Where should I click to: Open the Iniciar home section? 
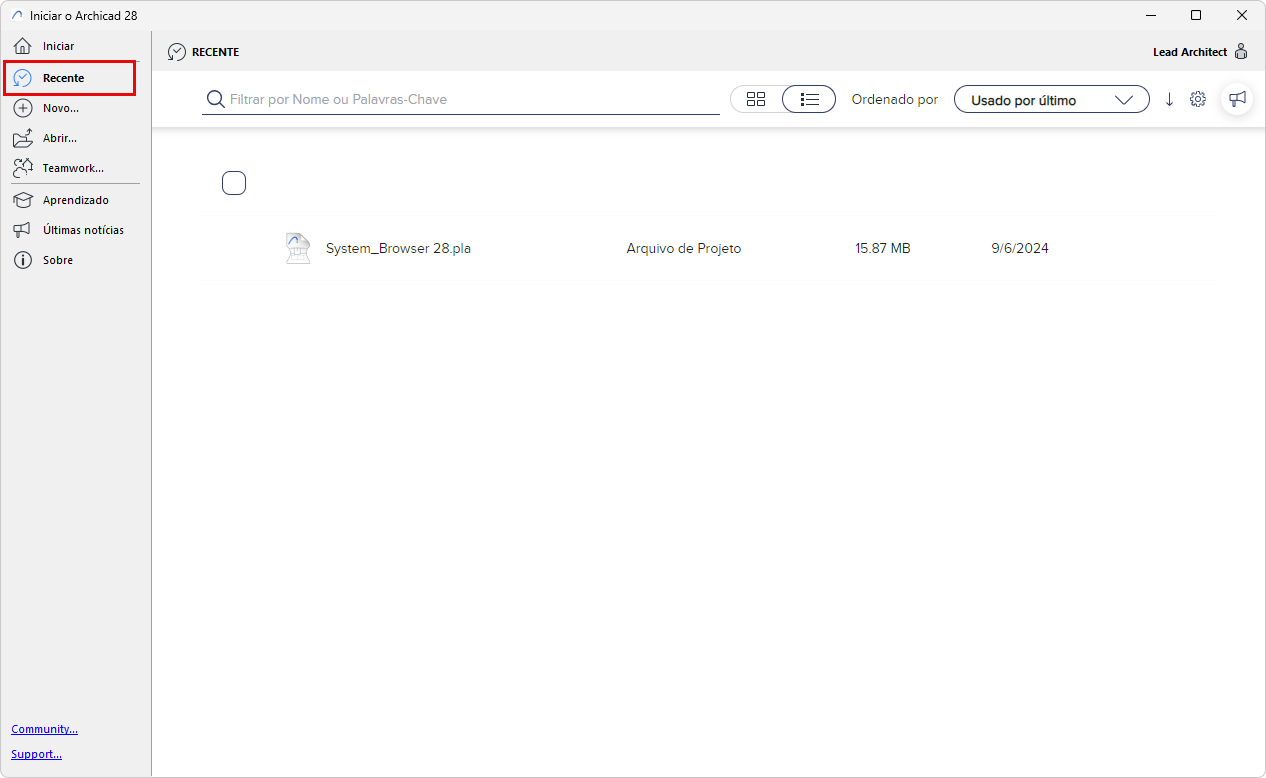click(x=58, y=46)
